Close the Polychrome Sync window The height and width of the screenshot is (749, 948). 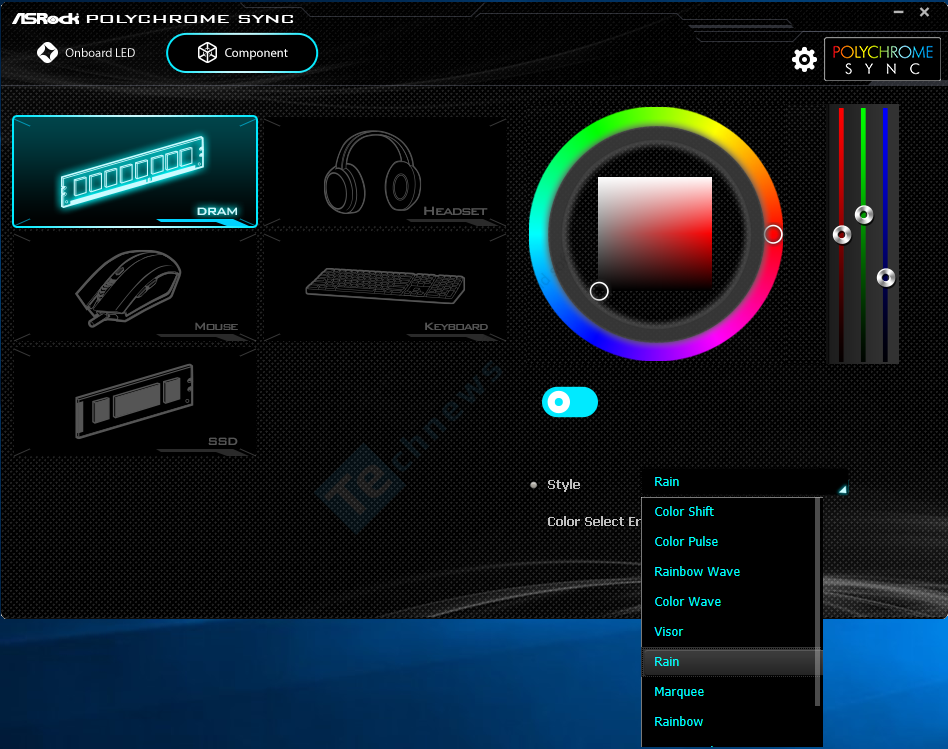coord(924,12)
